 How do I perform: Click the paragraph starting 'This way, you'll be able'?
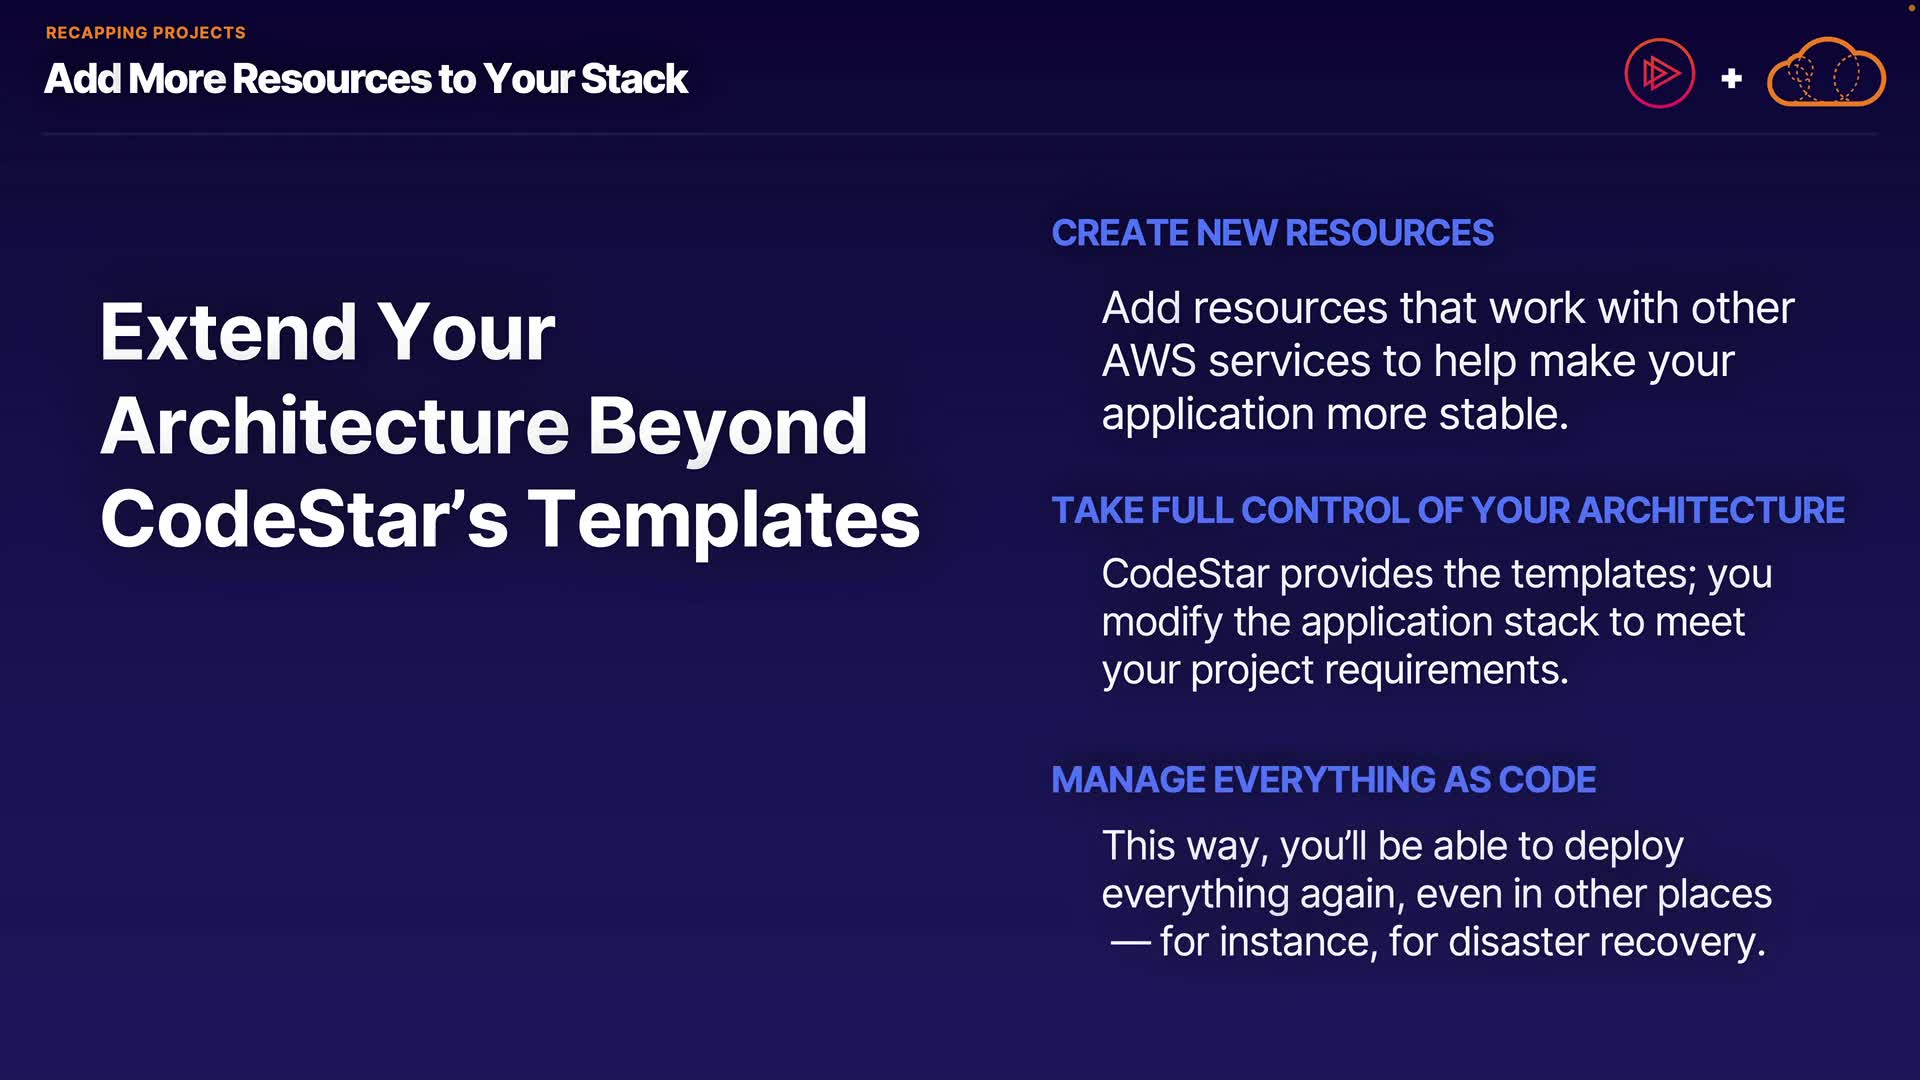1436,894
